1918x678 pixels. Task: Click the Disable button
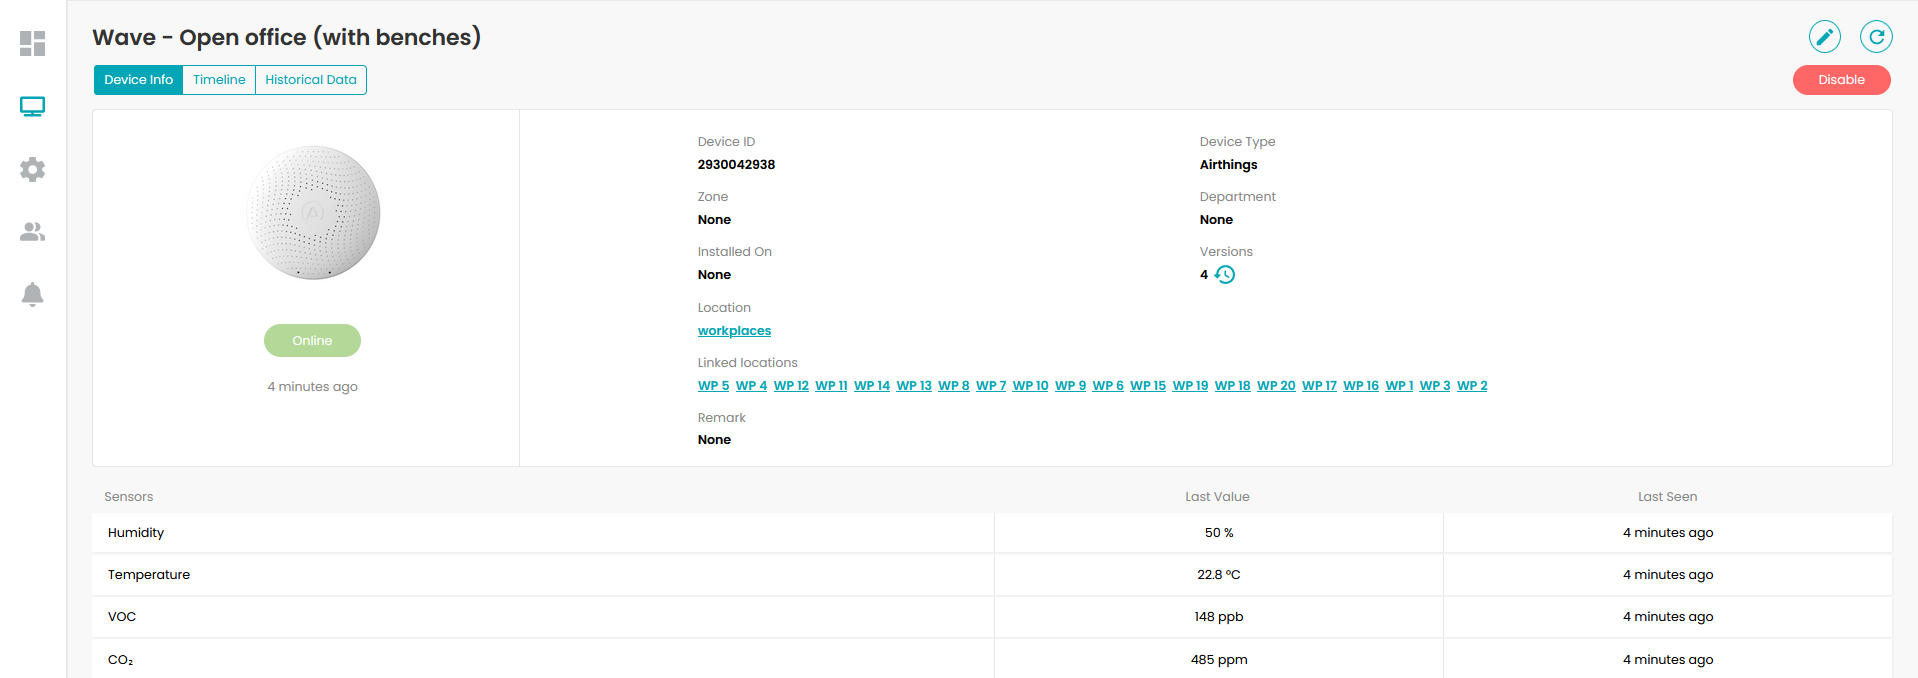coord(1841,80)
